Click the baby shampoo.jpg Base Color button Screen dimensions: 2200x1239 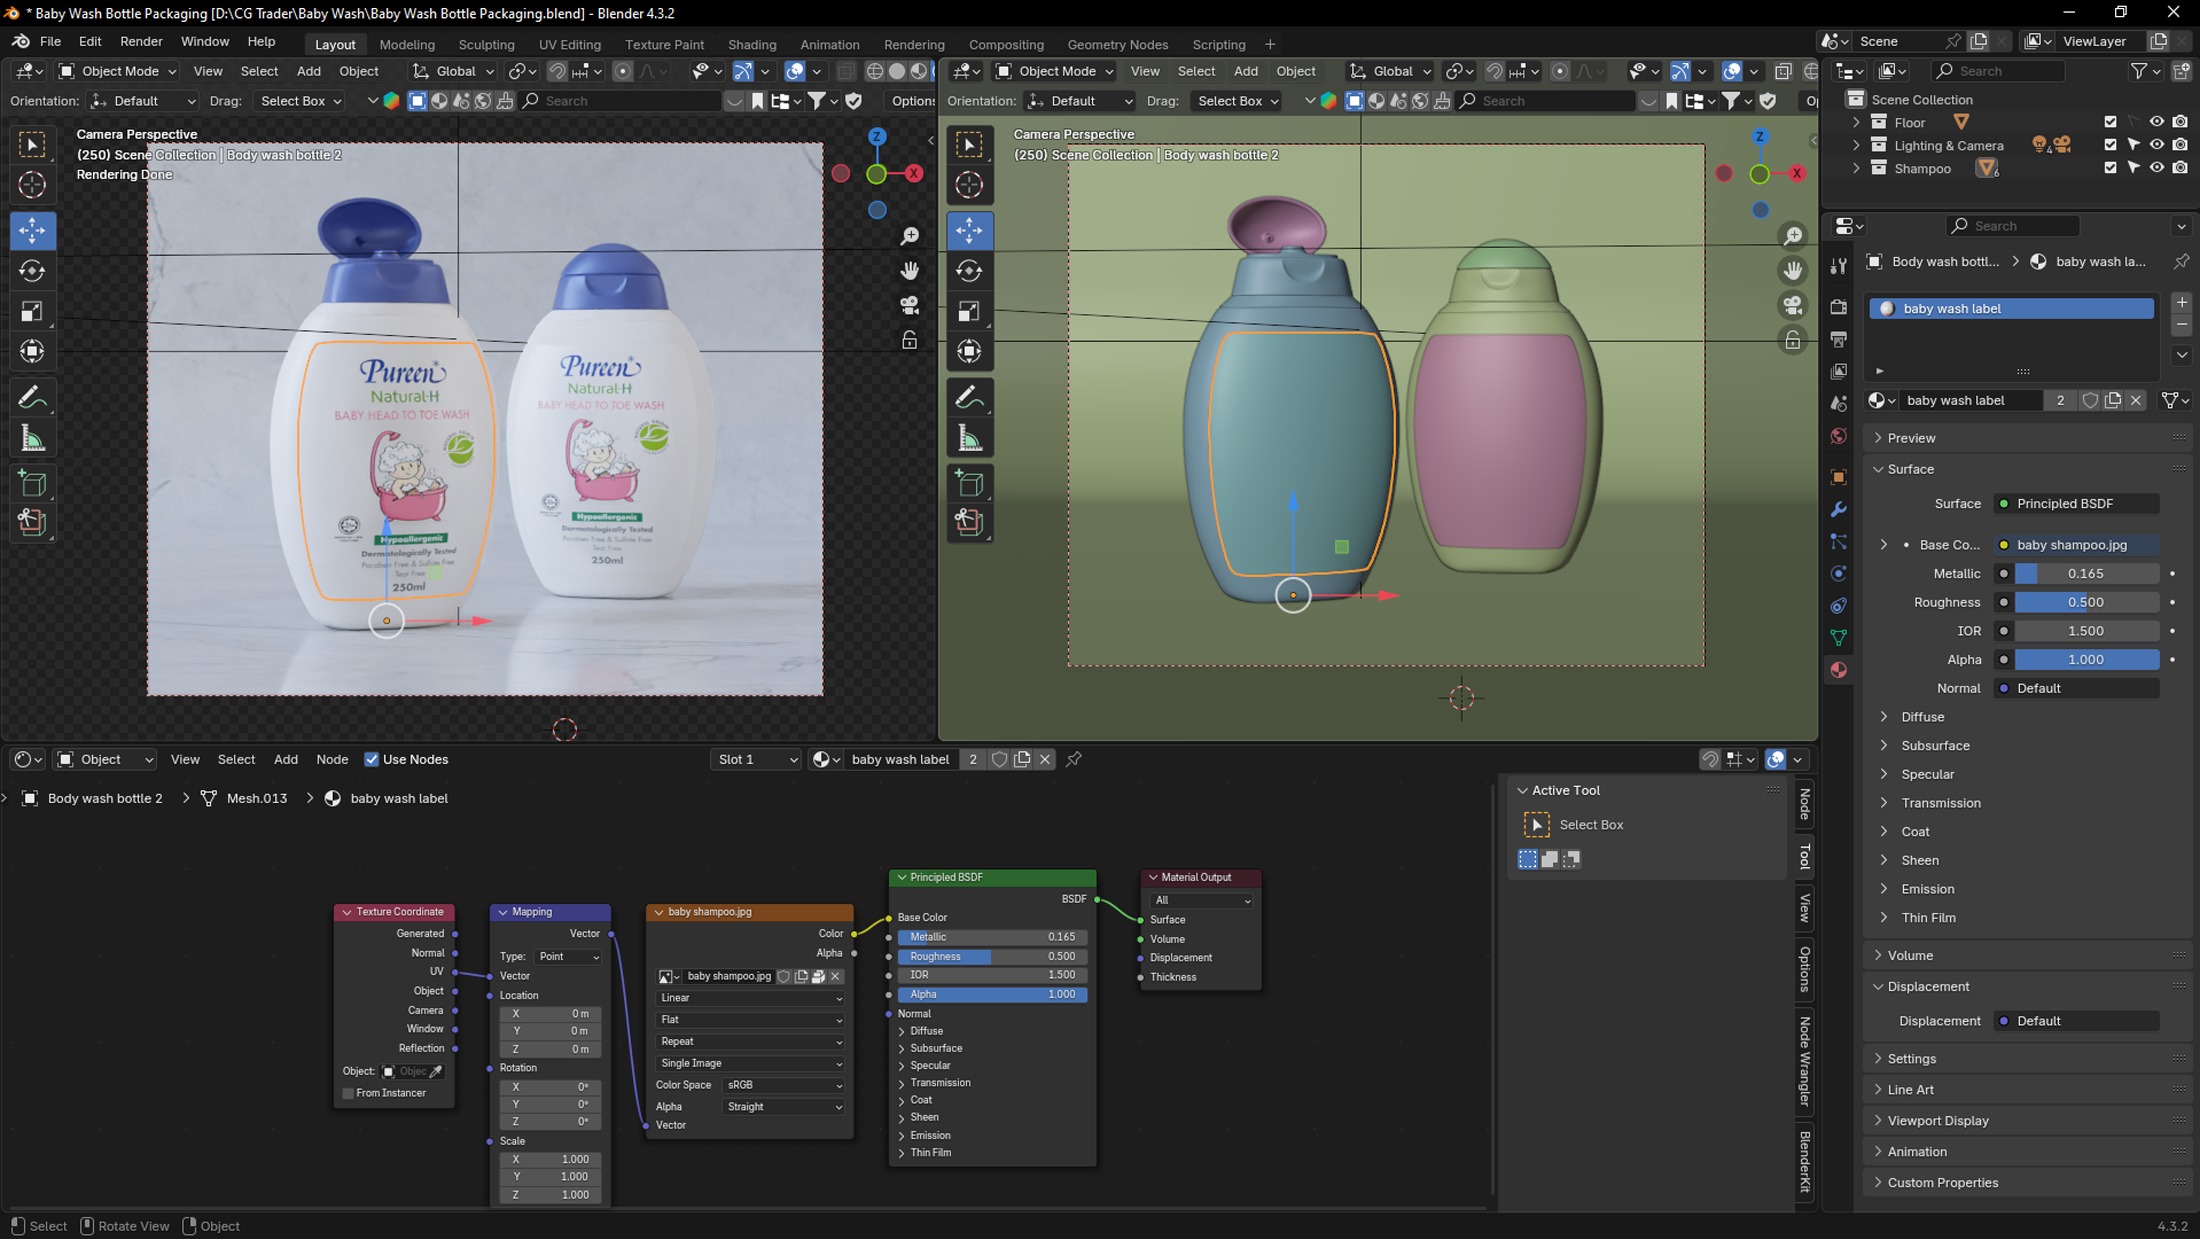(2076, 545)
